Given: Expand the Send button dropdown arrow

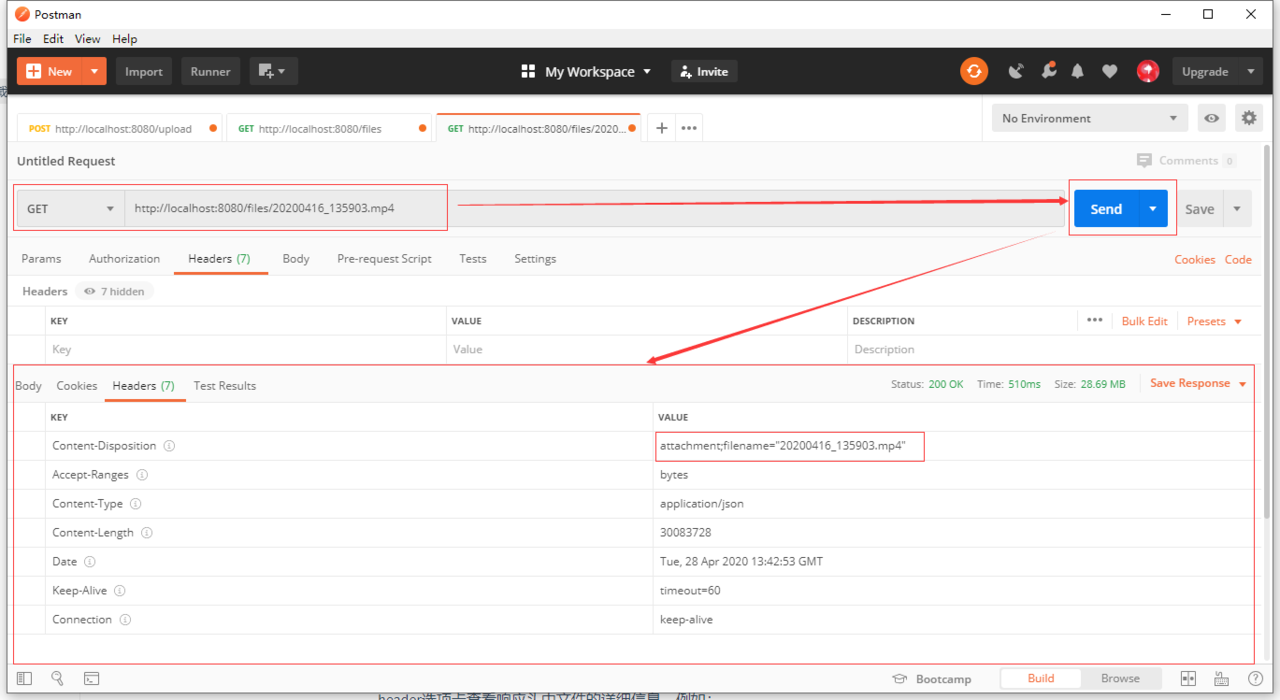Looking at the screenshot, I should [x=1153, y=209].
